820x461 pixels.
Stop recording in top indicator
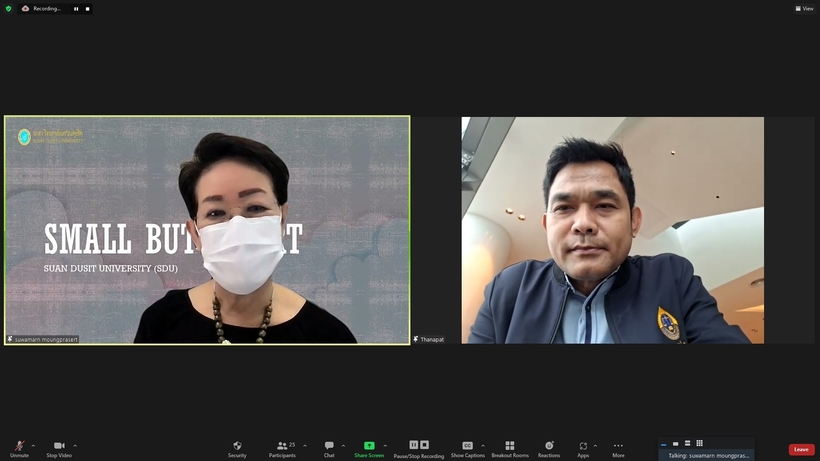pyautogui.click(x=87, y=9)
